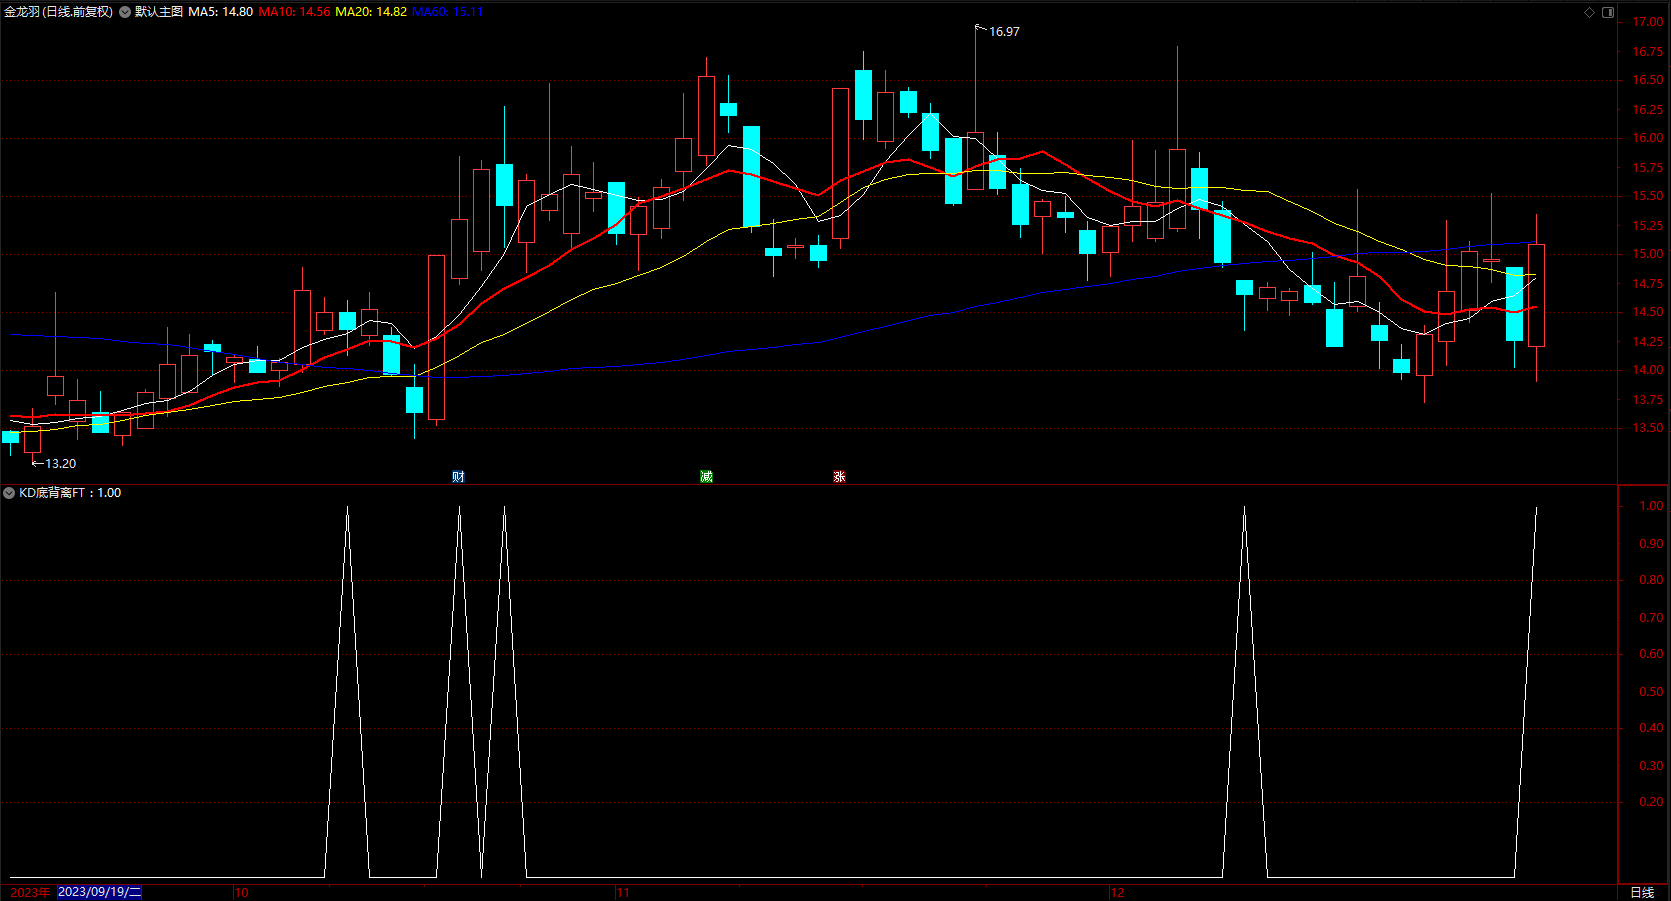Click the 15.00 price axis label
The image size is (1671, 901).
(1648, 254)
